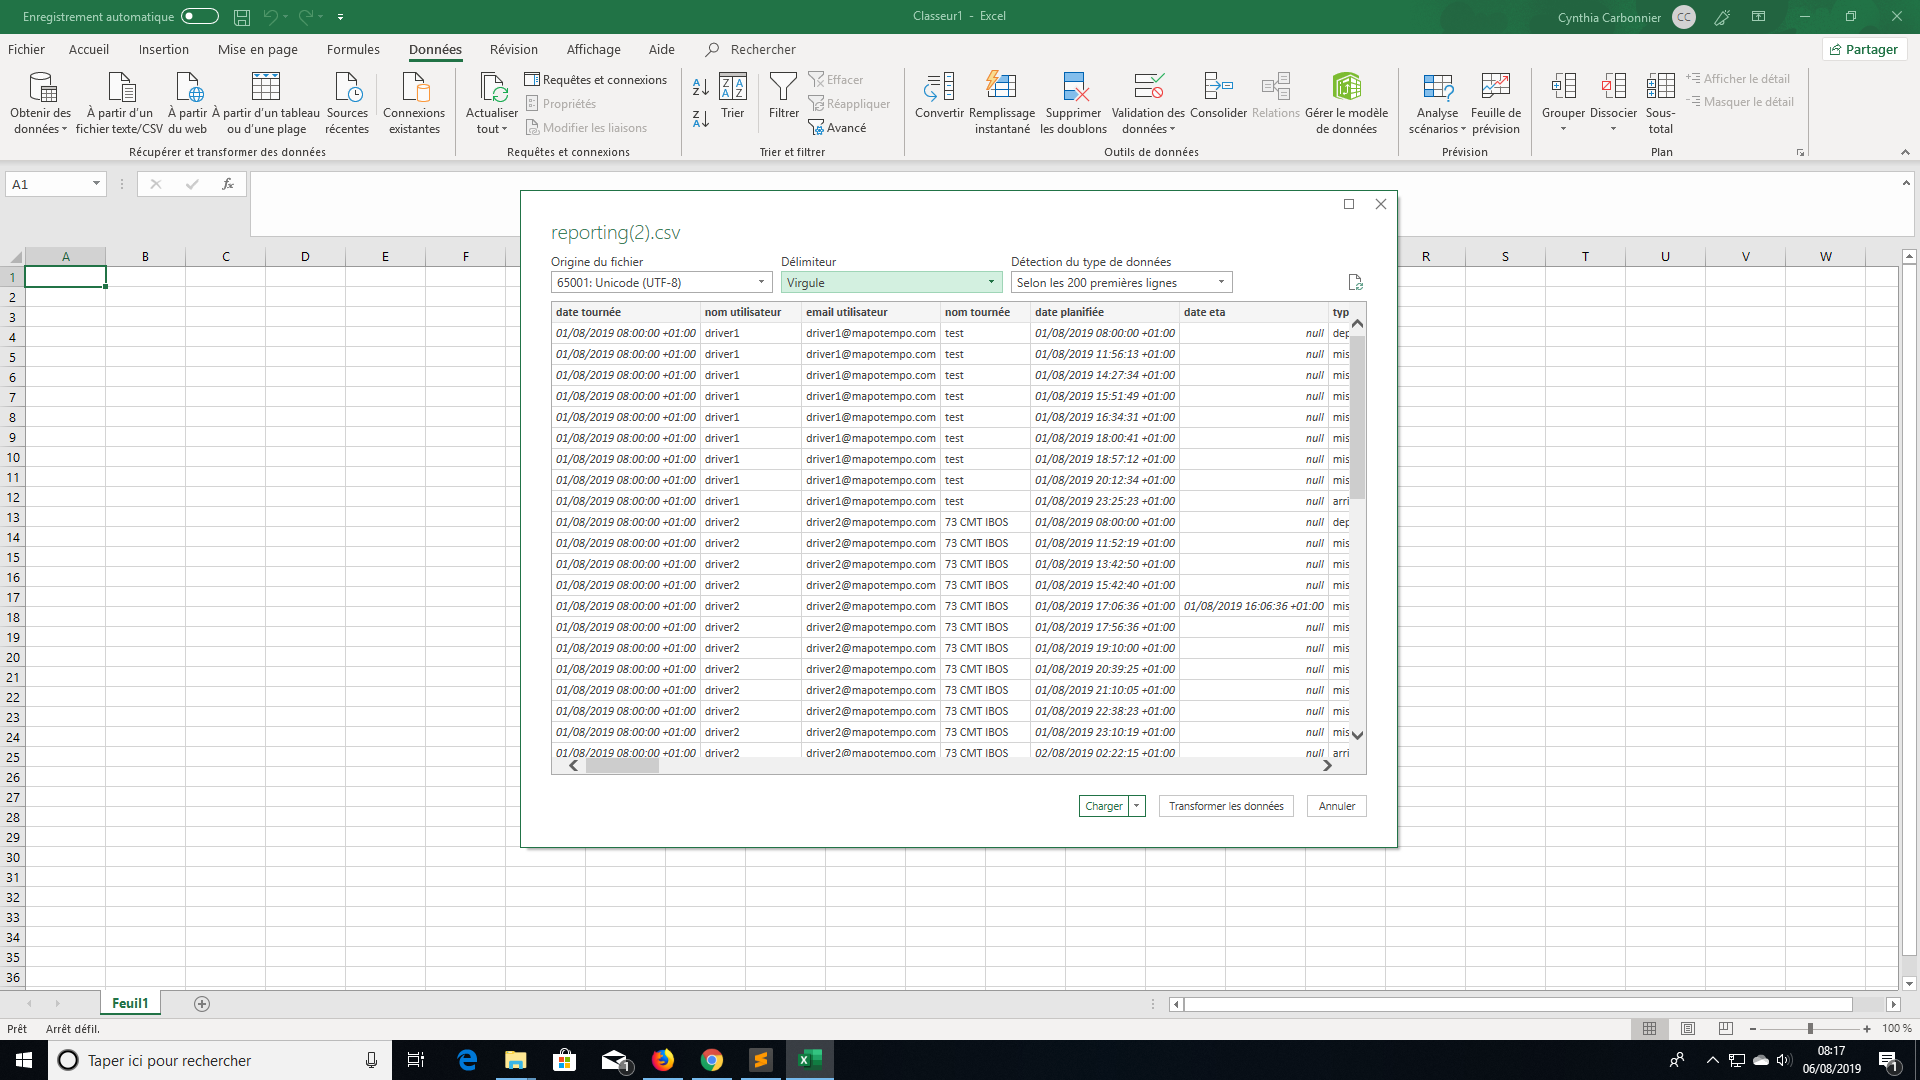Click the Partager button
This screenshot has height=1080, width=1920.
point(1864,49)
